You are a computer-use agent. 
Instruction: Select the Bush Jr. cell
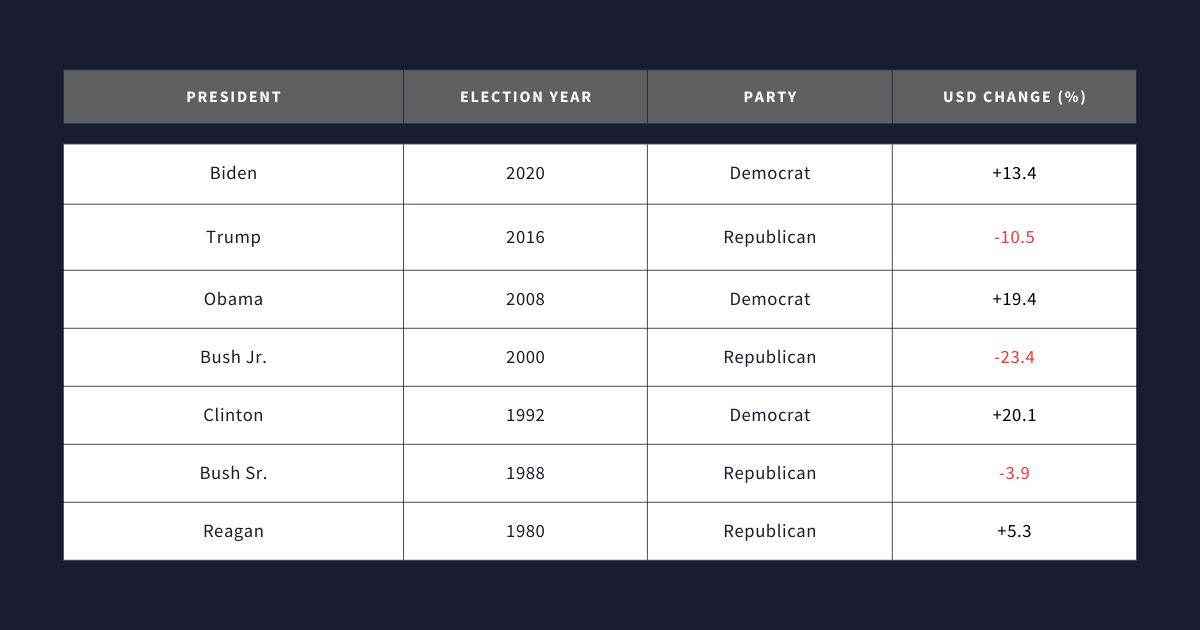233,357
